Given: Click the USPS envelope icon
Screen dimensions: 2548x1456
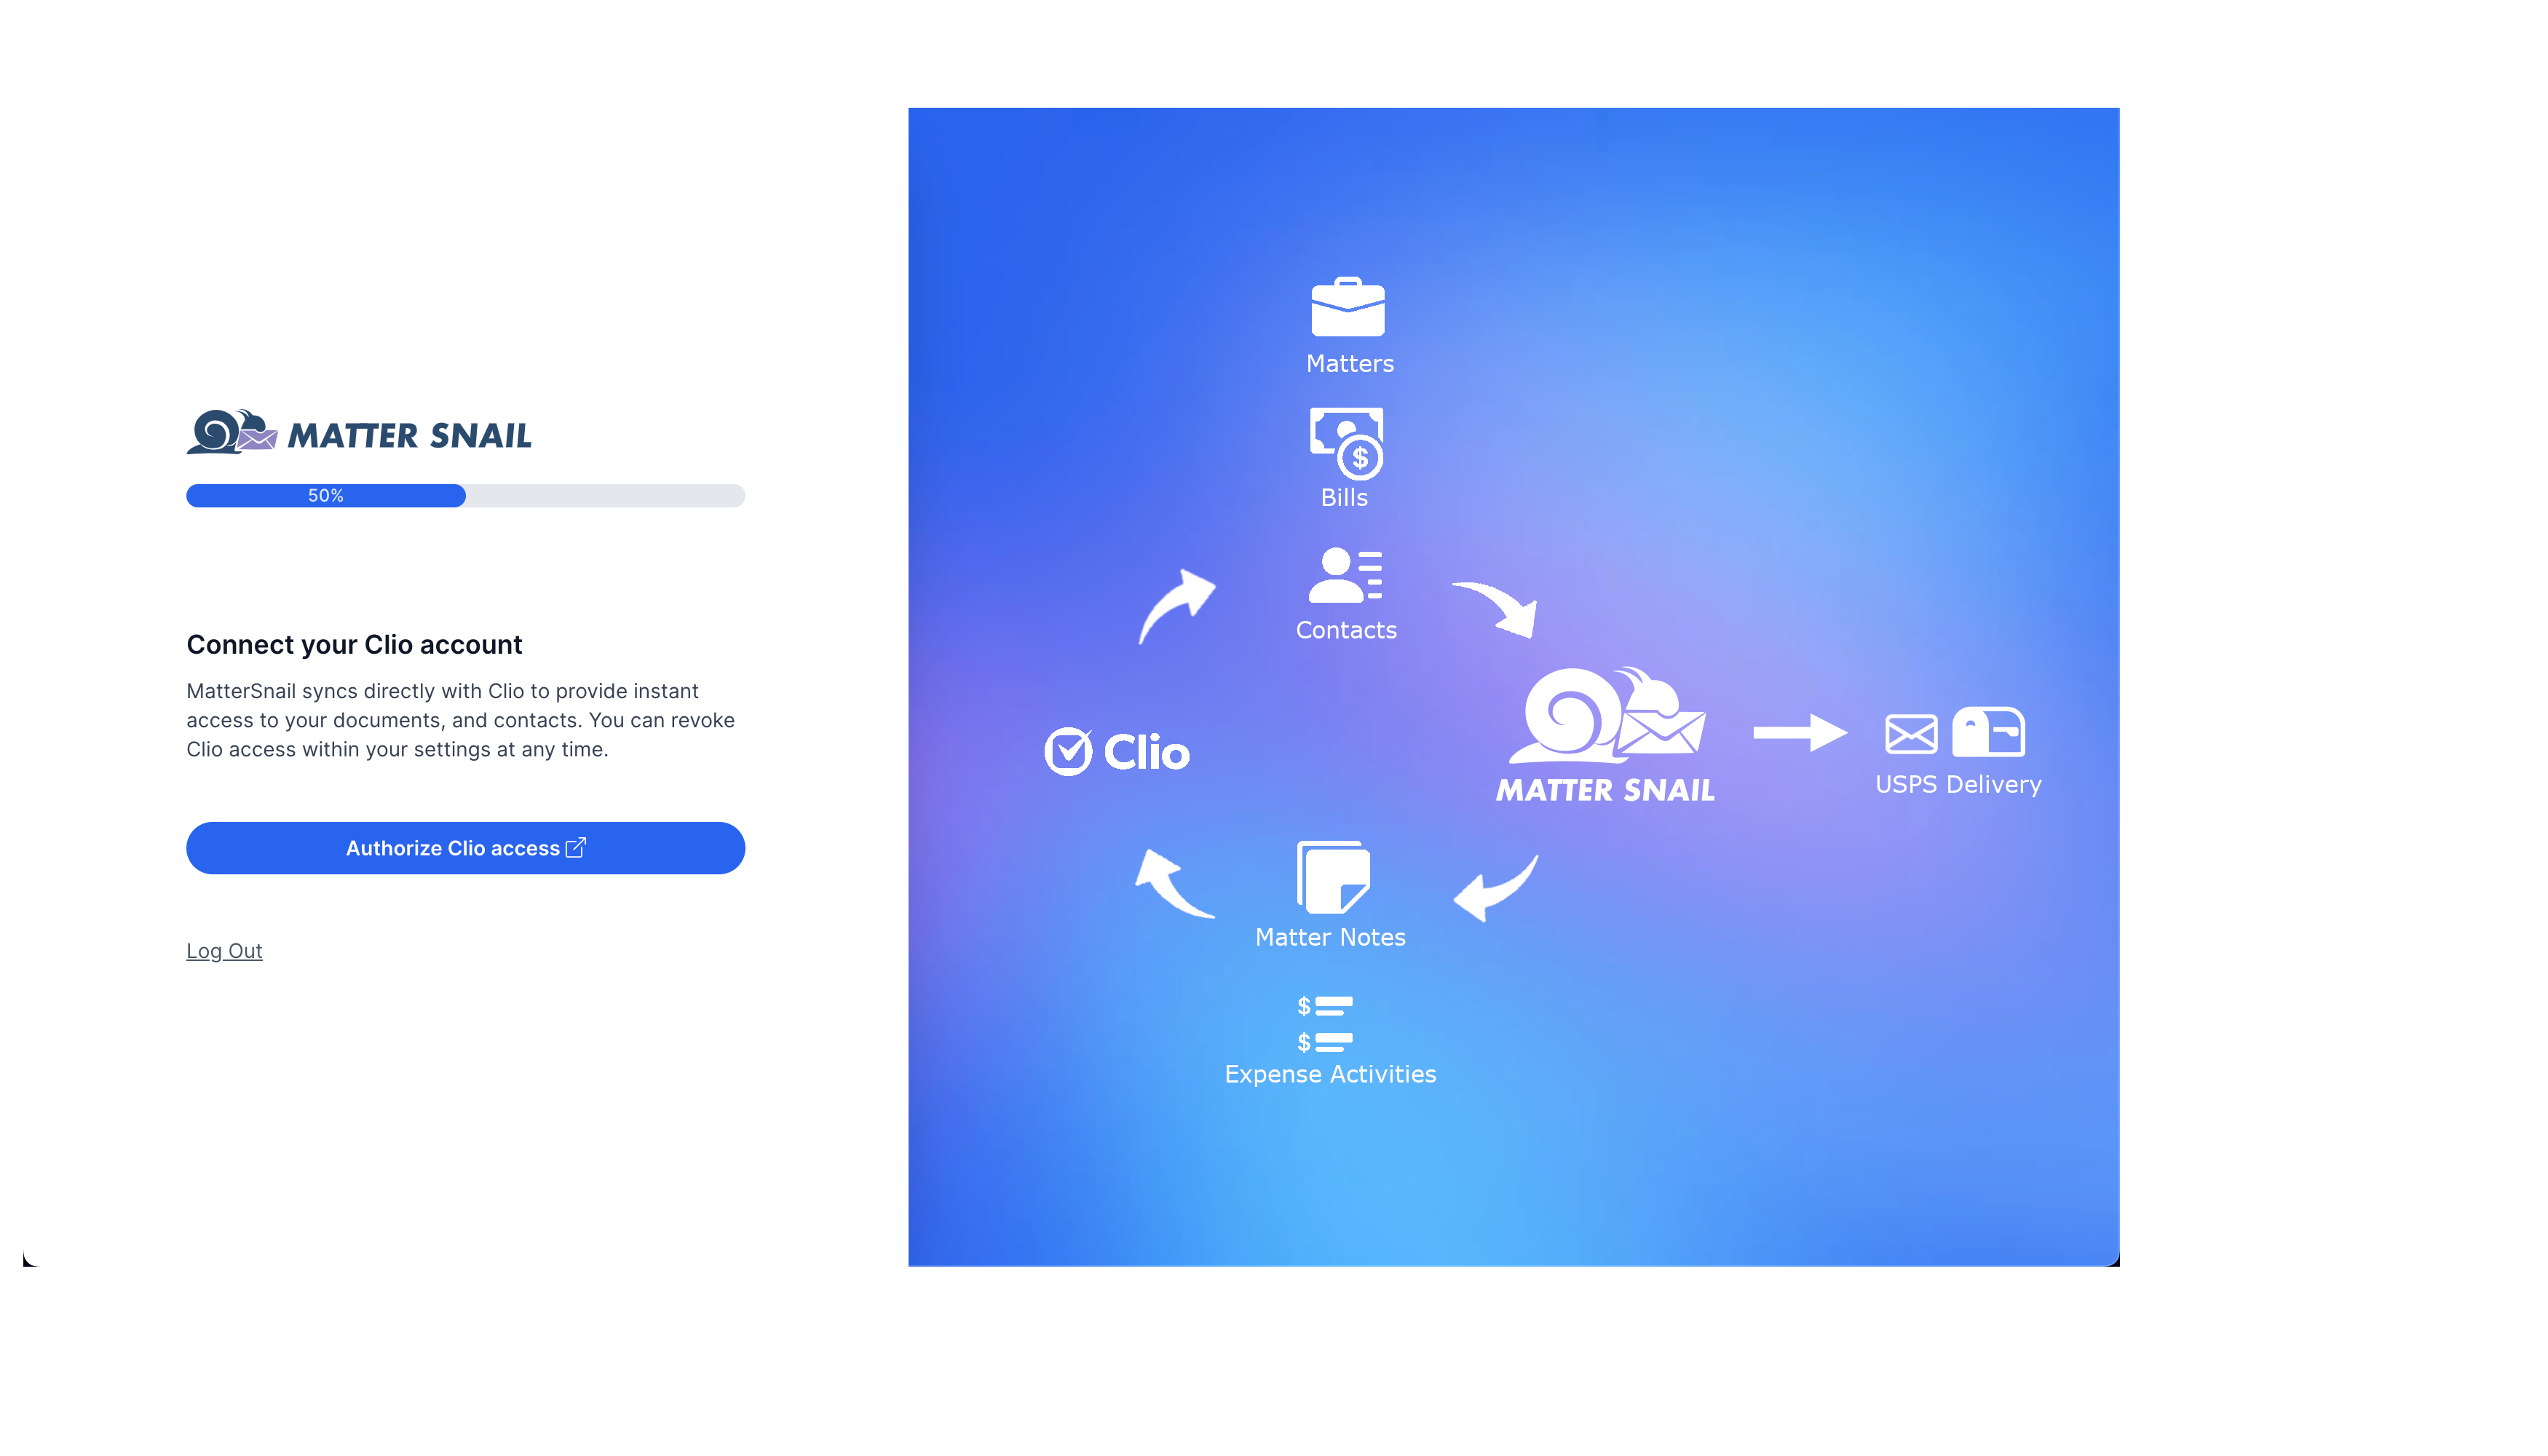Looking at the screenshot, I should point(1910,733).
